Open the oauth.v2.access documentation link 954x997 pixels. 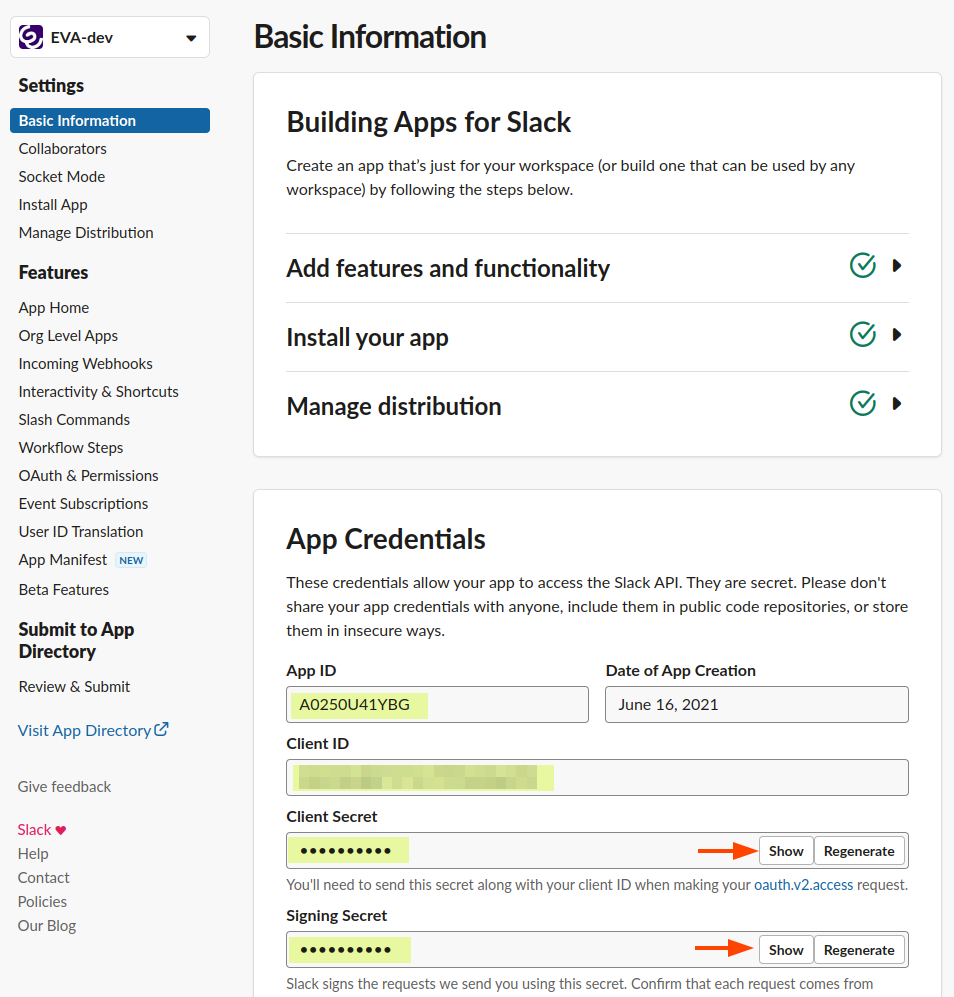803,884
